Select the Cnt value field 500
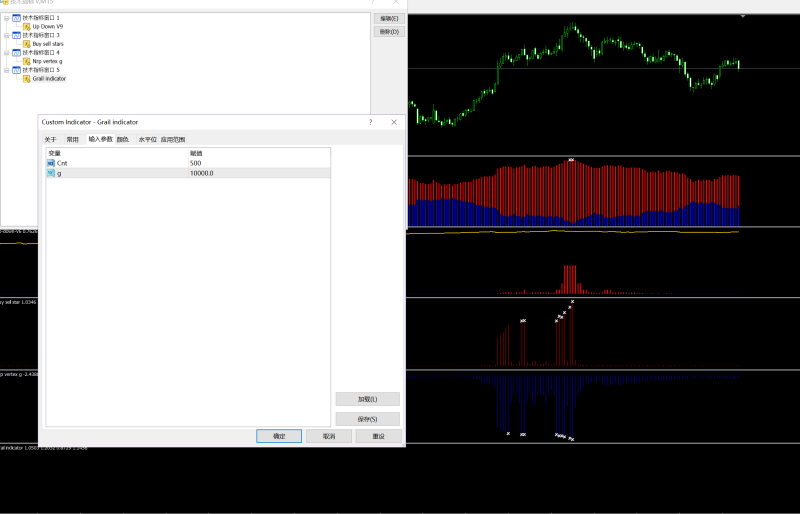 [259, 163]
